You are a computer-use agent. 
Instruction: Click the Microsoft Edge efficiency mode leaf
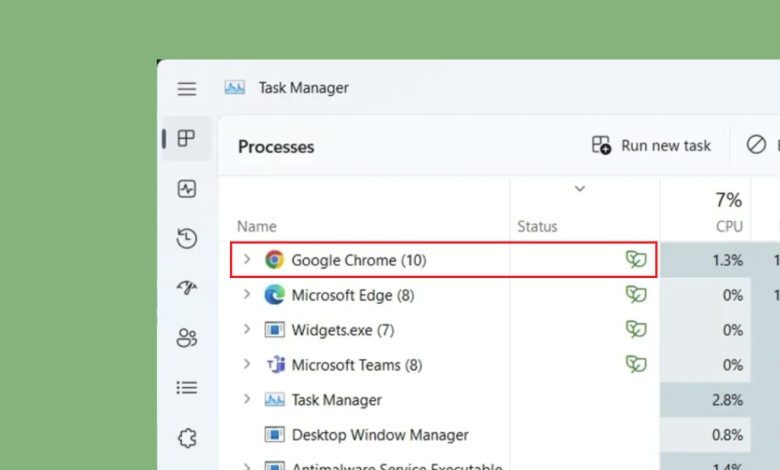(636, 295)
